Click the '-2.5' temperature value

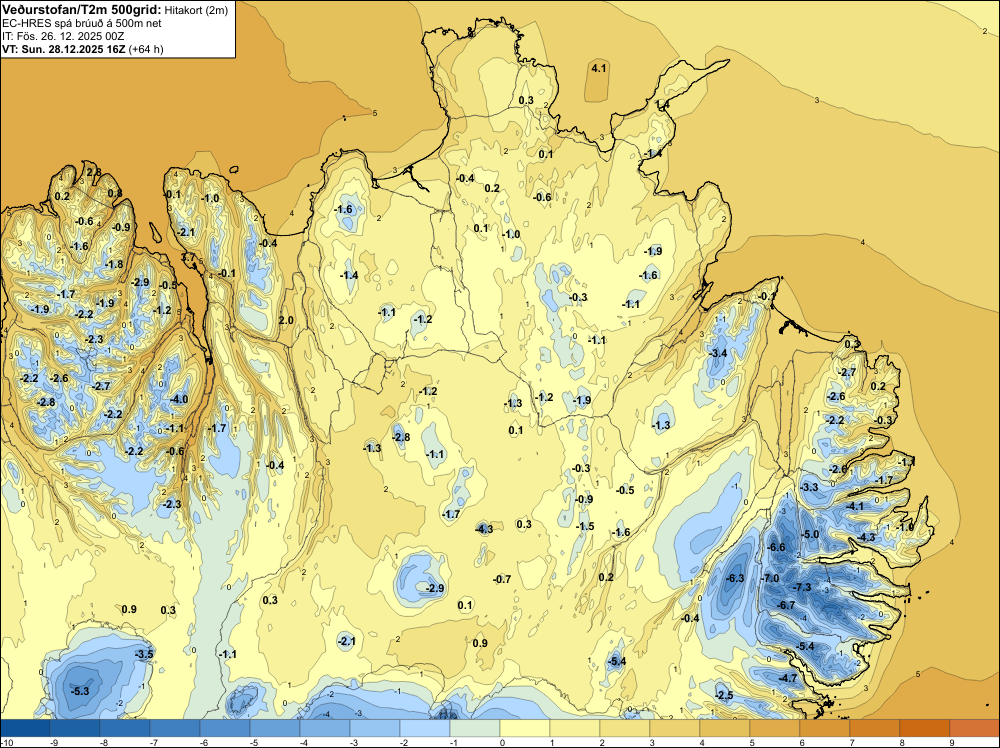coord(724,695)
